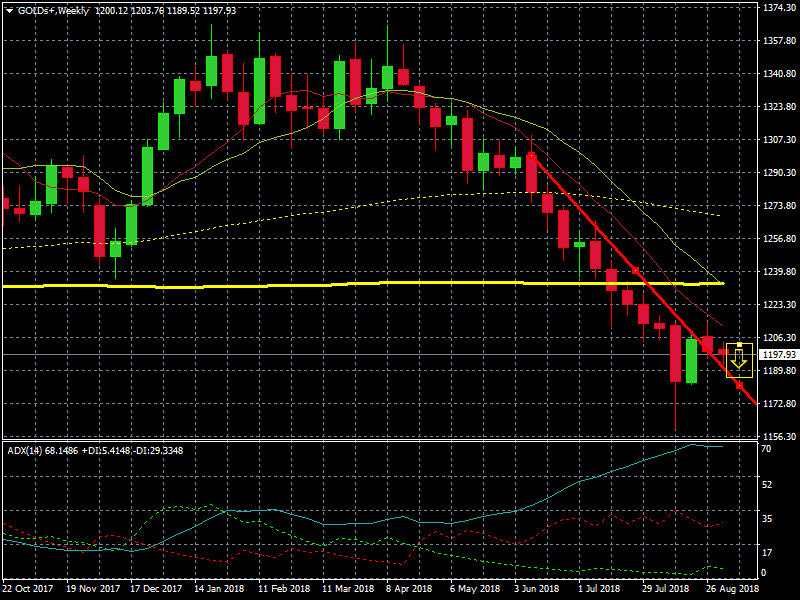800x600 pixels.
Task: Click the 22 Oct 2017 date label
Action: tap(27, 590)
